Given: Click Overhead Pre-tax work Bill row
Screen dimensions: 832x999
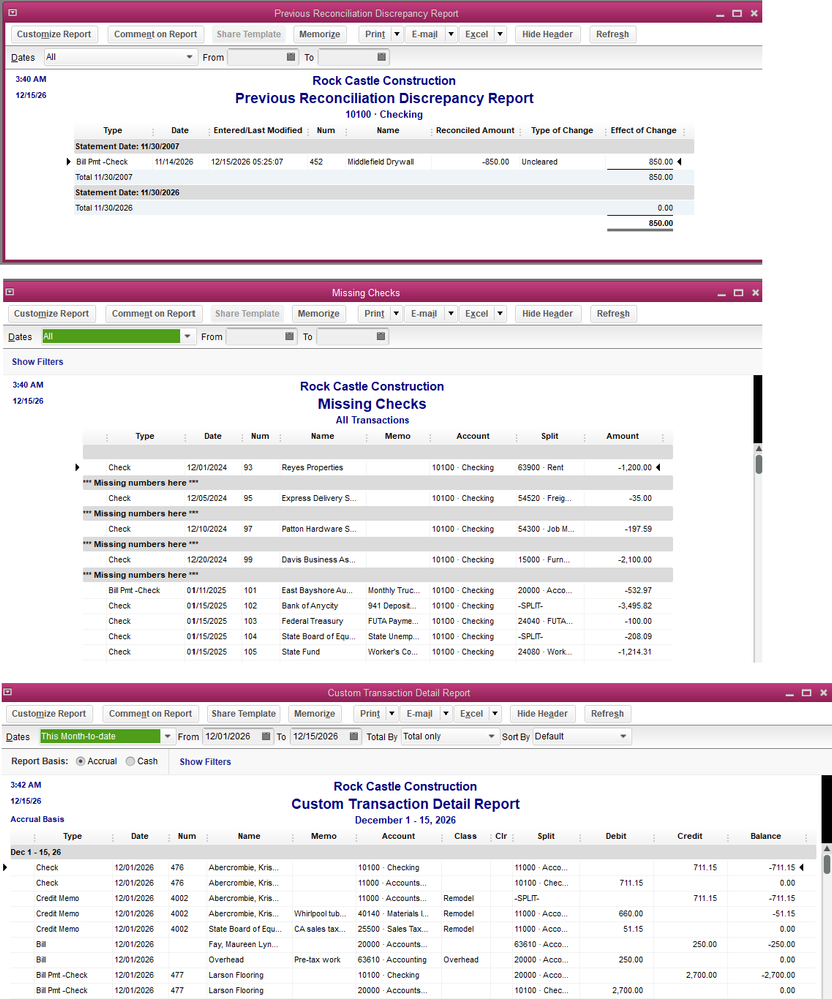Looking at the screenshot, I should coord(412,959).
